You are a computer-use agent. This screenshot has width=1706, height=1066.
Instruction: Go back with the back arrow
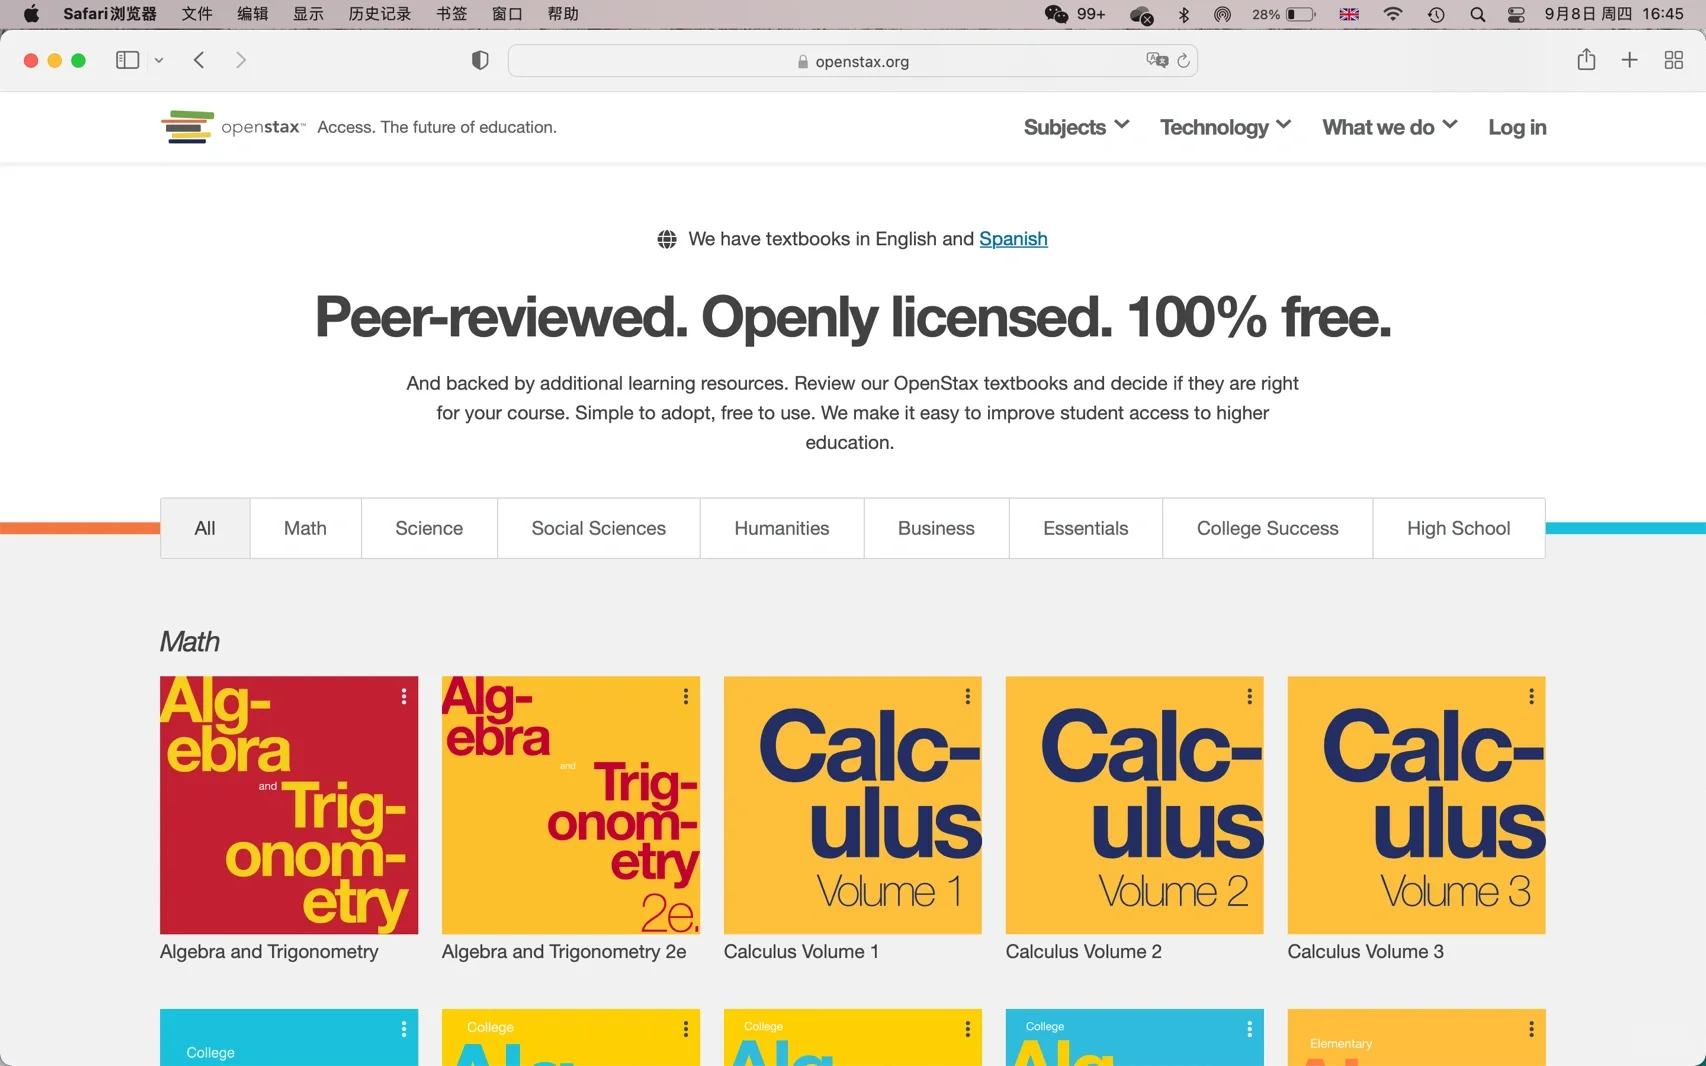(199, 60)
